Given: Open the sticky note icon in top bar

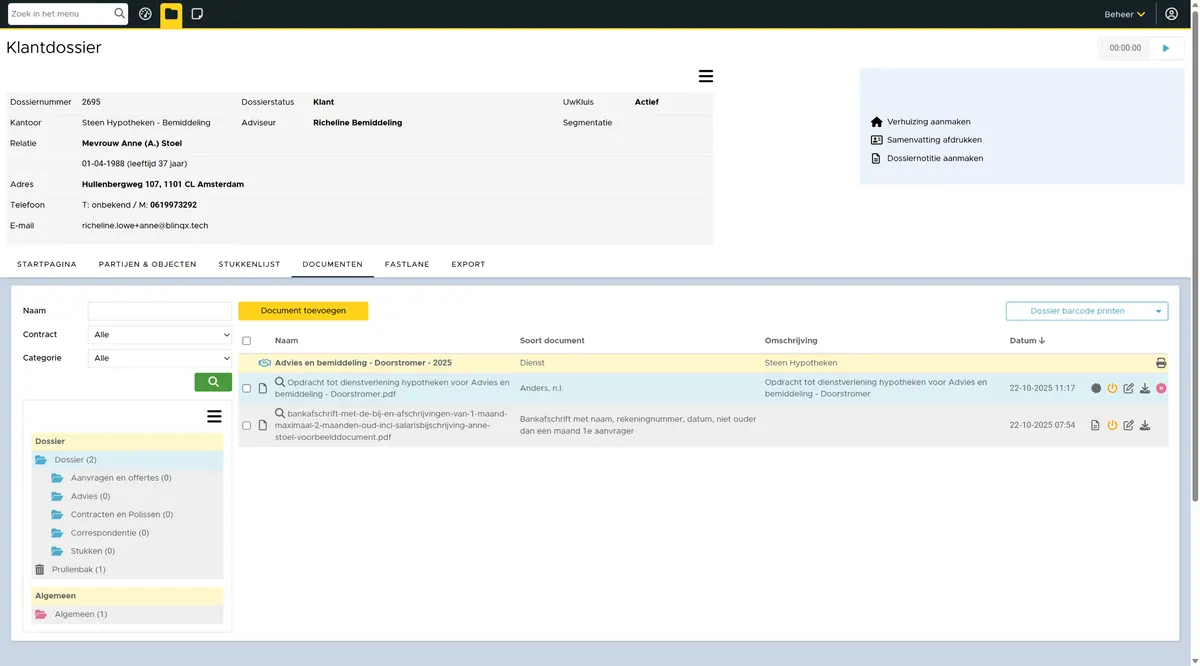Looking at the screenshot, I should point(197,14).
